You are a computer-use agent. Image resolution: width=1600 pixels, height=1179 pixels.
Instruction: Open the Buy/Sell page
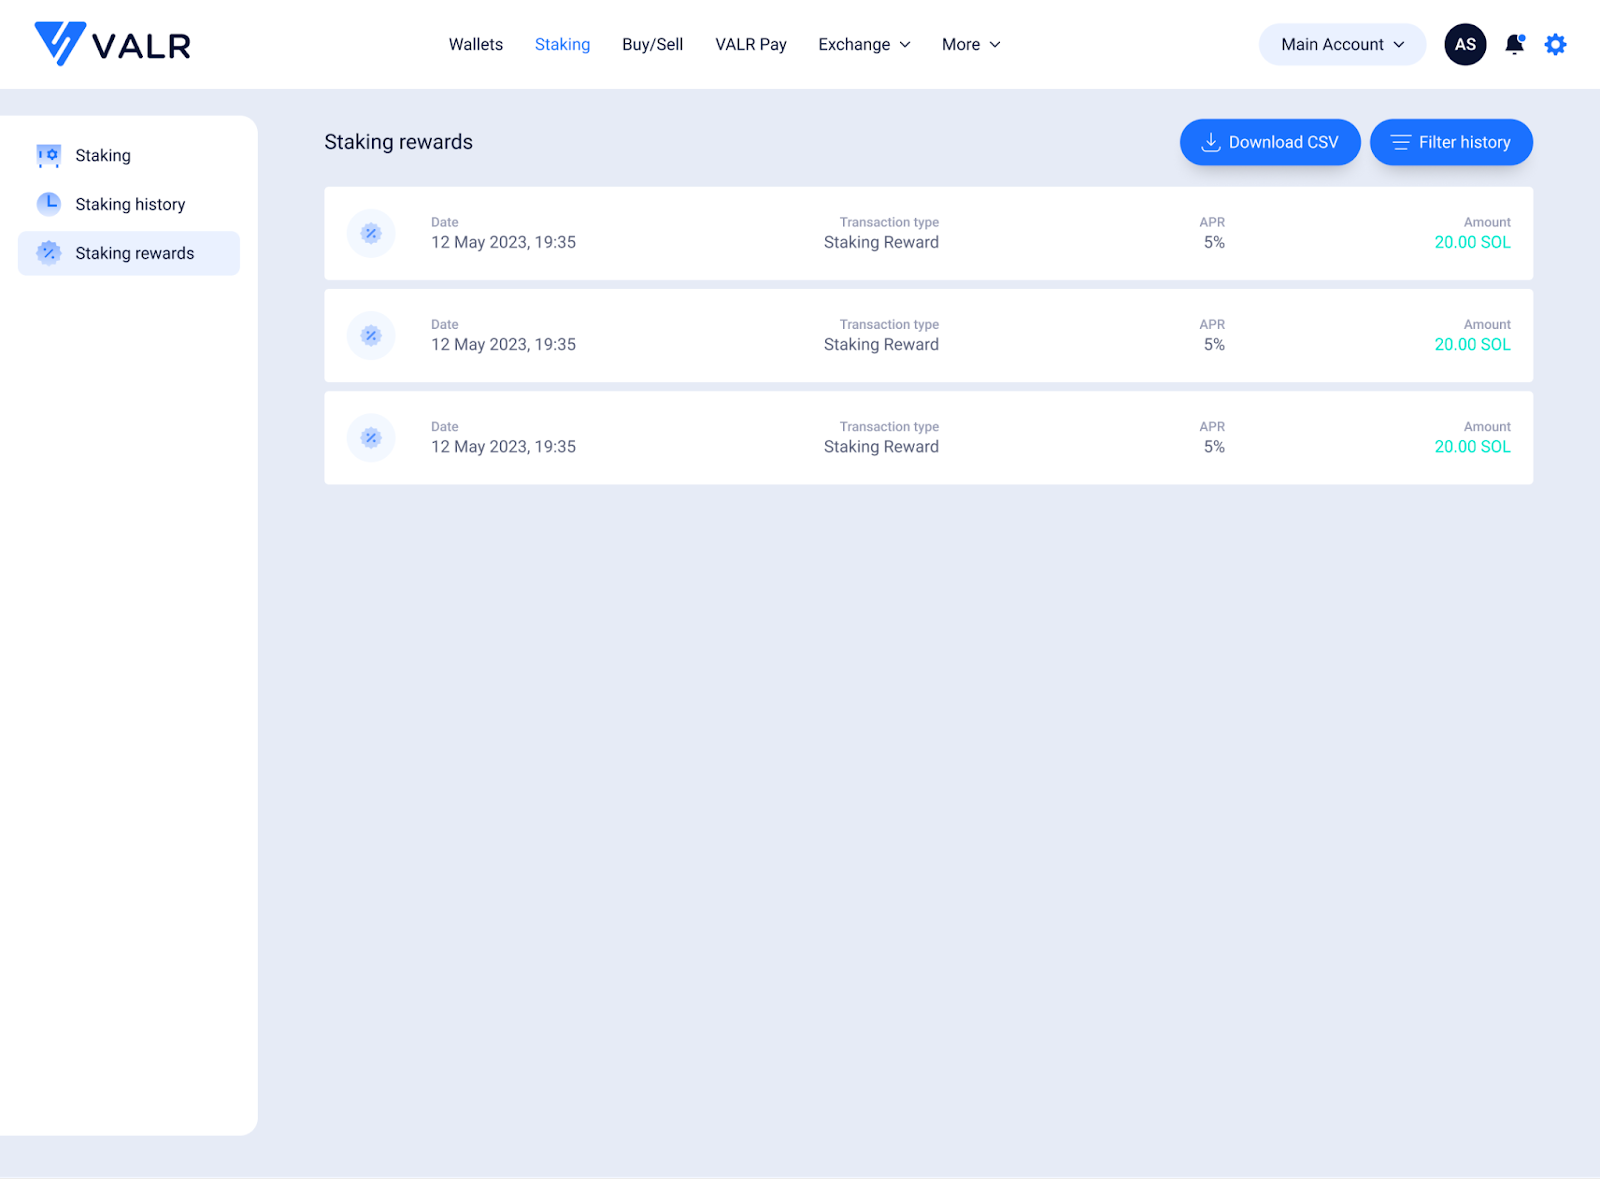click(652, 44)
